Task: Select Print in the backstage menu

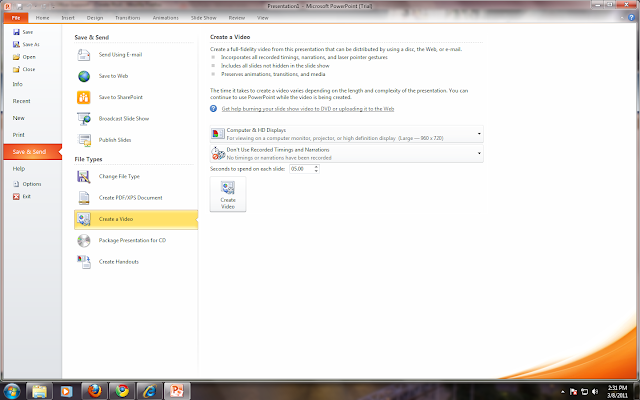Action: (x=18, y=135)
